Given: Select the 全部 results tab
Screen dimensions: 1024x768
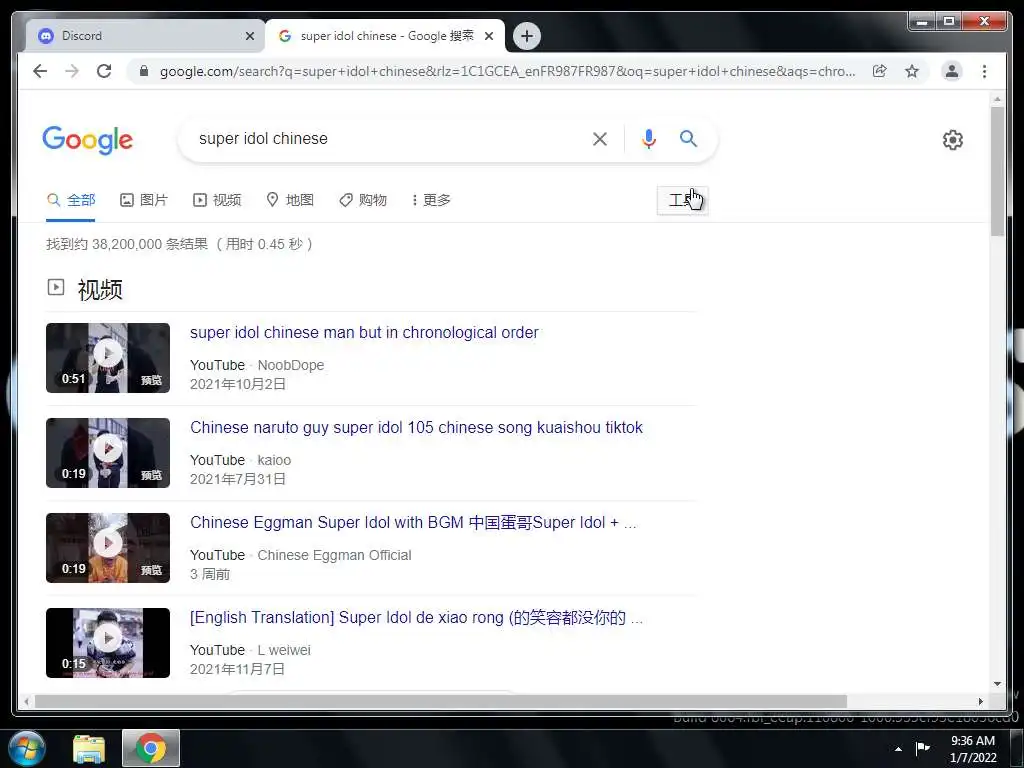Looking at the screenshot, I should [71, 200].
